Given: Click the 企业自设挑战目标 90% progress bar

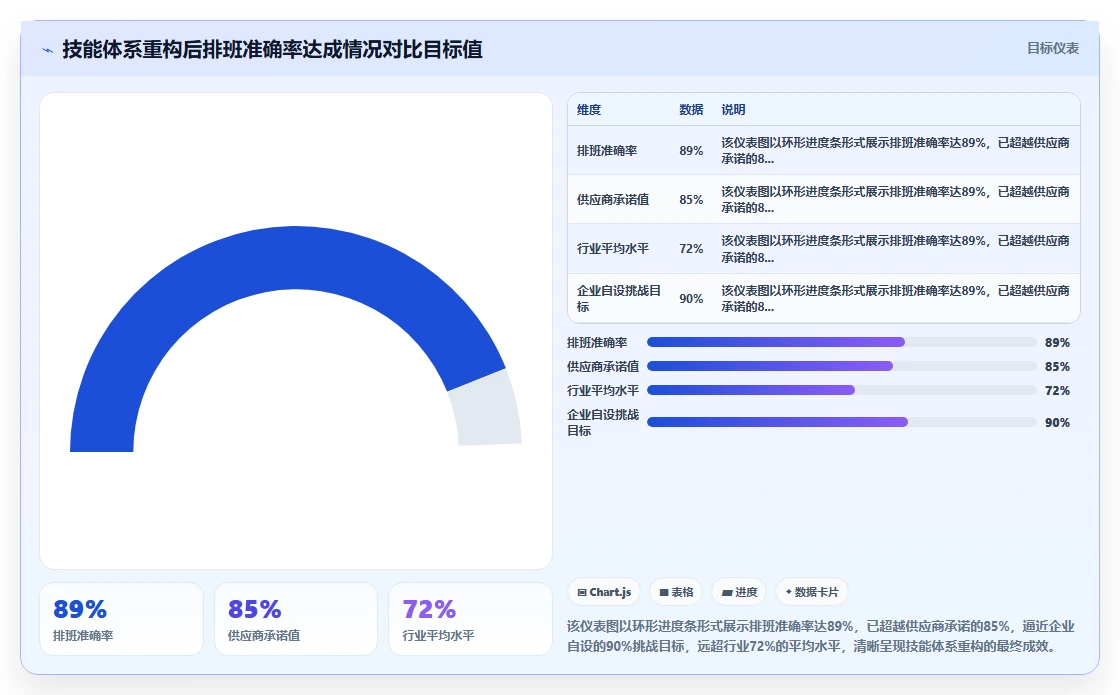Looking at the screenshot, I should pyautogui.click(x=841, y=422).
